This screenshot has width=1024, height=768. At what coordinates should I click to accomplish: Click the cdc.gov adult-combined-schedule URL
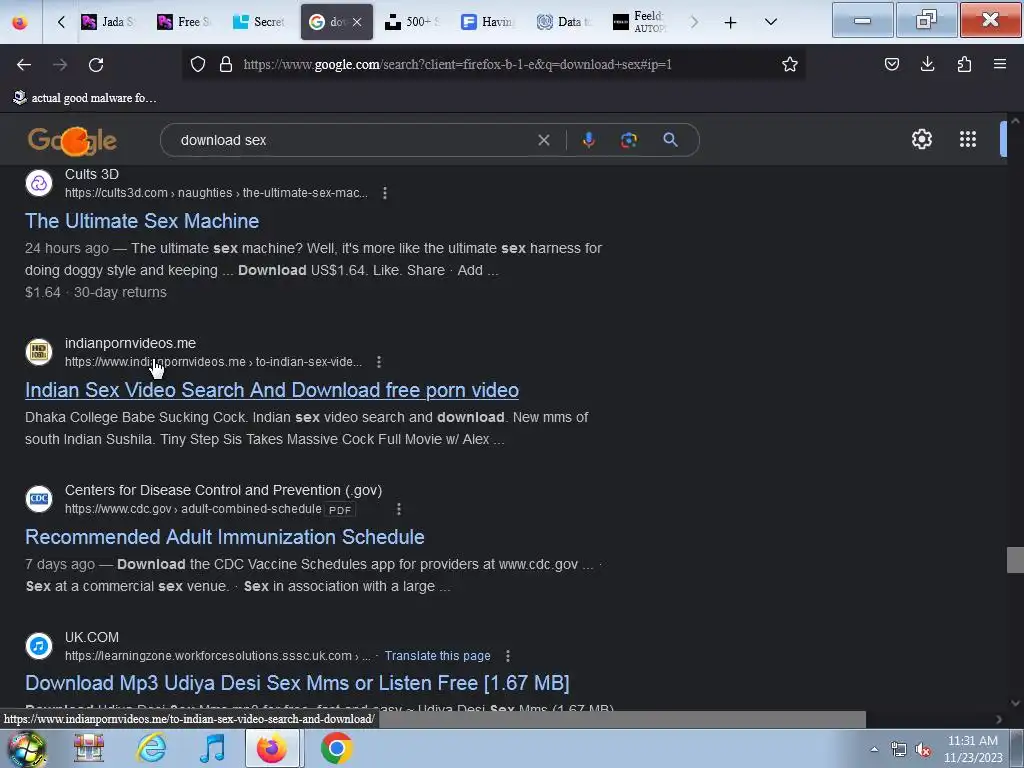click(x=193, y=509)
